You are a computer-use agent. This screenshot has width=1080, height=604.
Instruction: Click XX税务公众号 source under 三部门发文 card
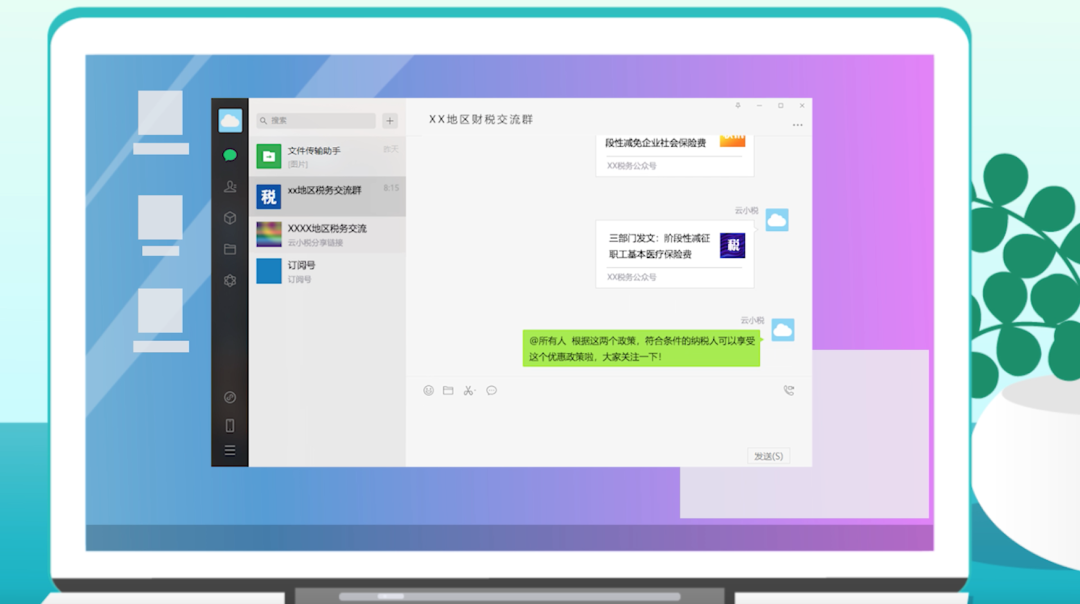click(x=632, y=278)
